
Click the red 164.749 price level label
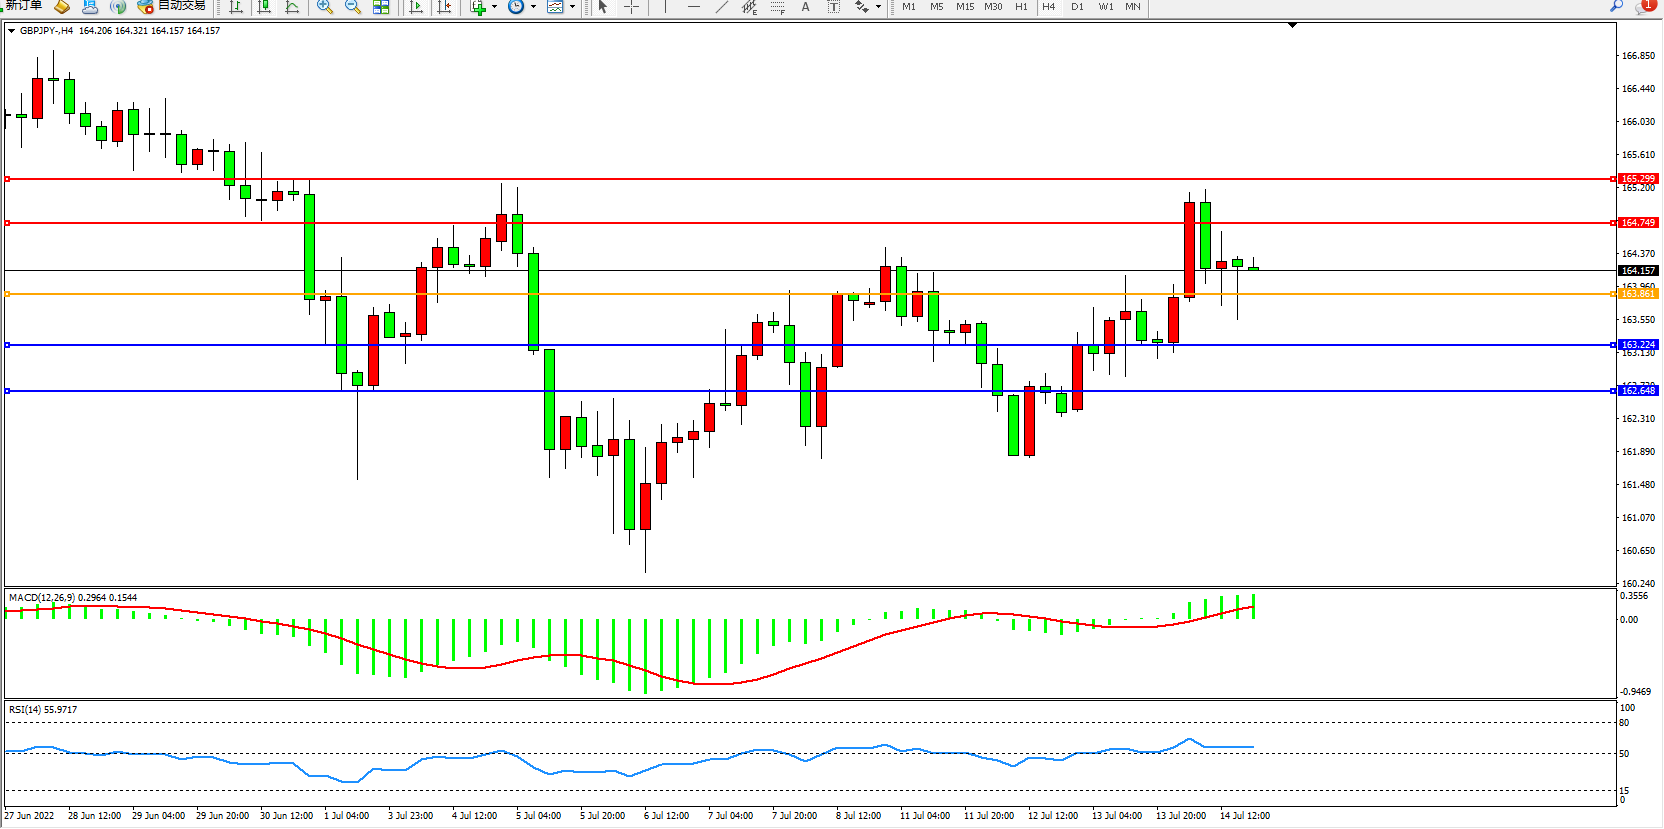click(x=1638, y=223)
